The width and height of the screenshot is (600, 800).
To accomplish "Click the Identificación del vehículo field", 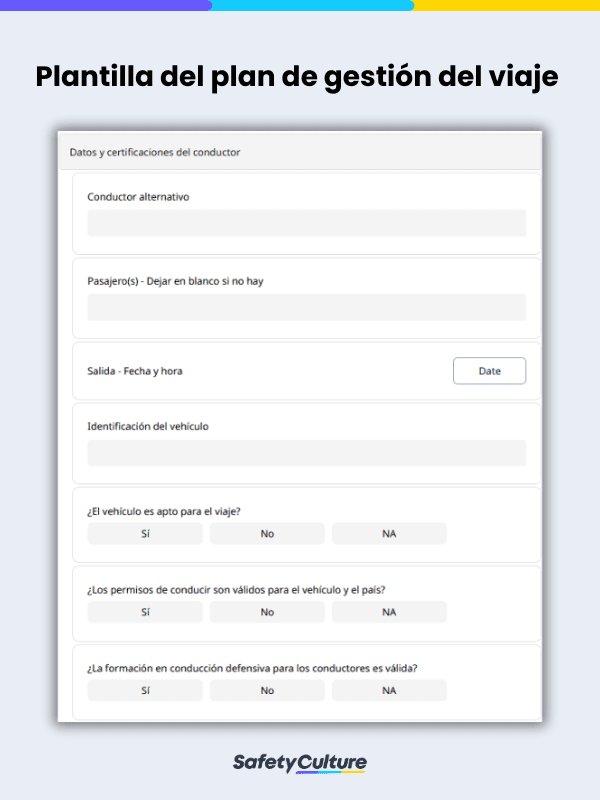I will click(306, 453).
